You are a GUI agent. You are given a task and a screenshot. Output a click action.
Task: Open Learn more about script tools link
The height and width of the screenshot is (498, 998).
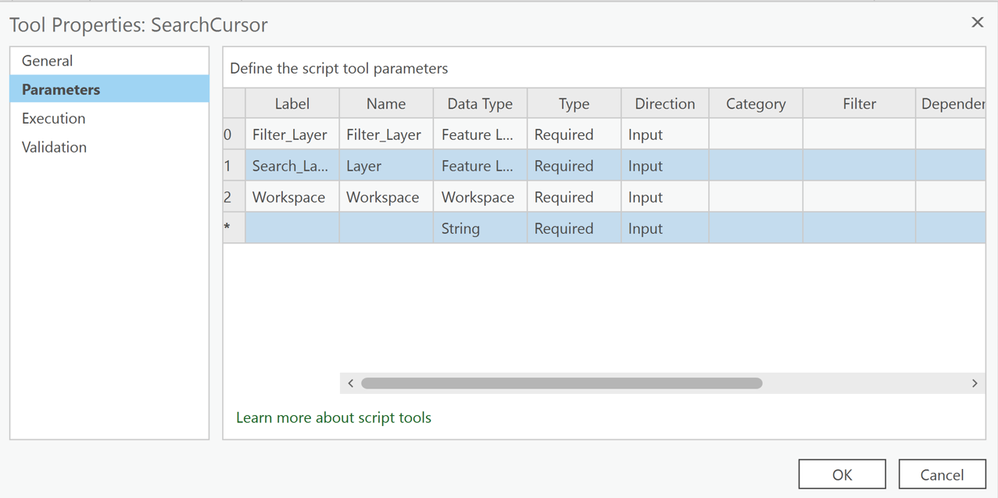click(334, 417)
